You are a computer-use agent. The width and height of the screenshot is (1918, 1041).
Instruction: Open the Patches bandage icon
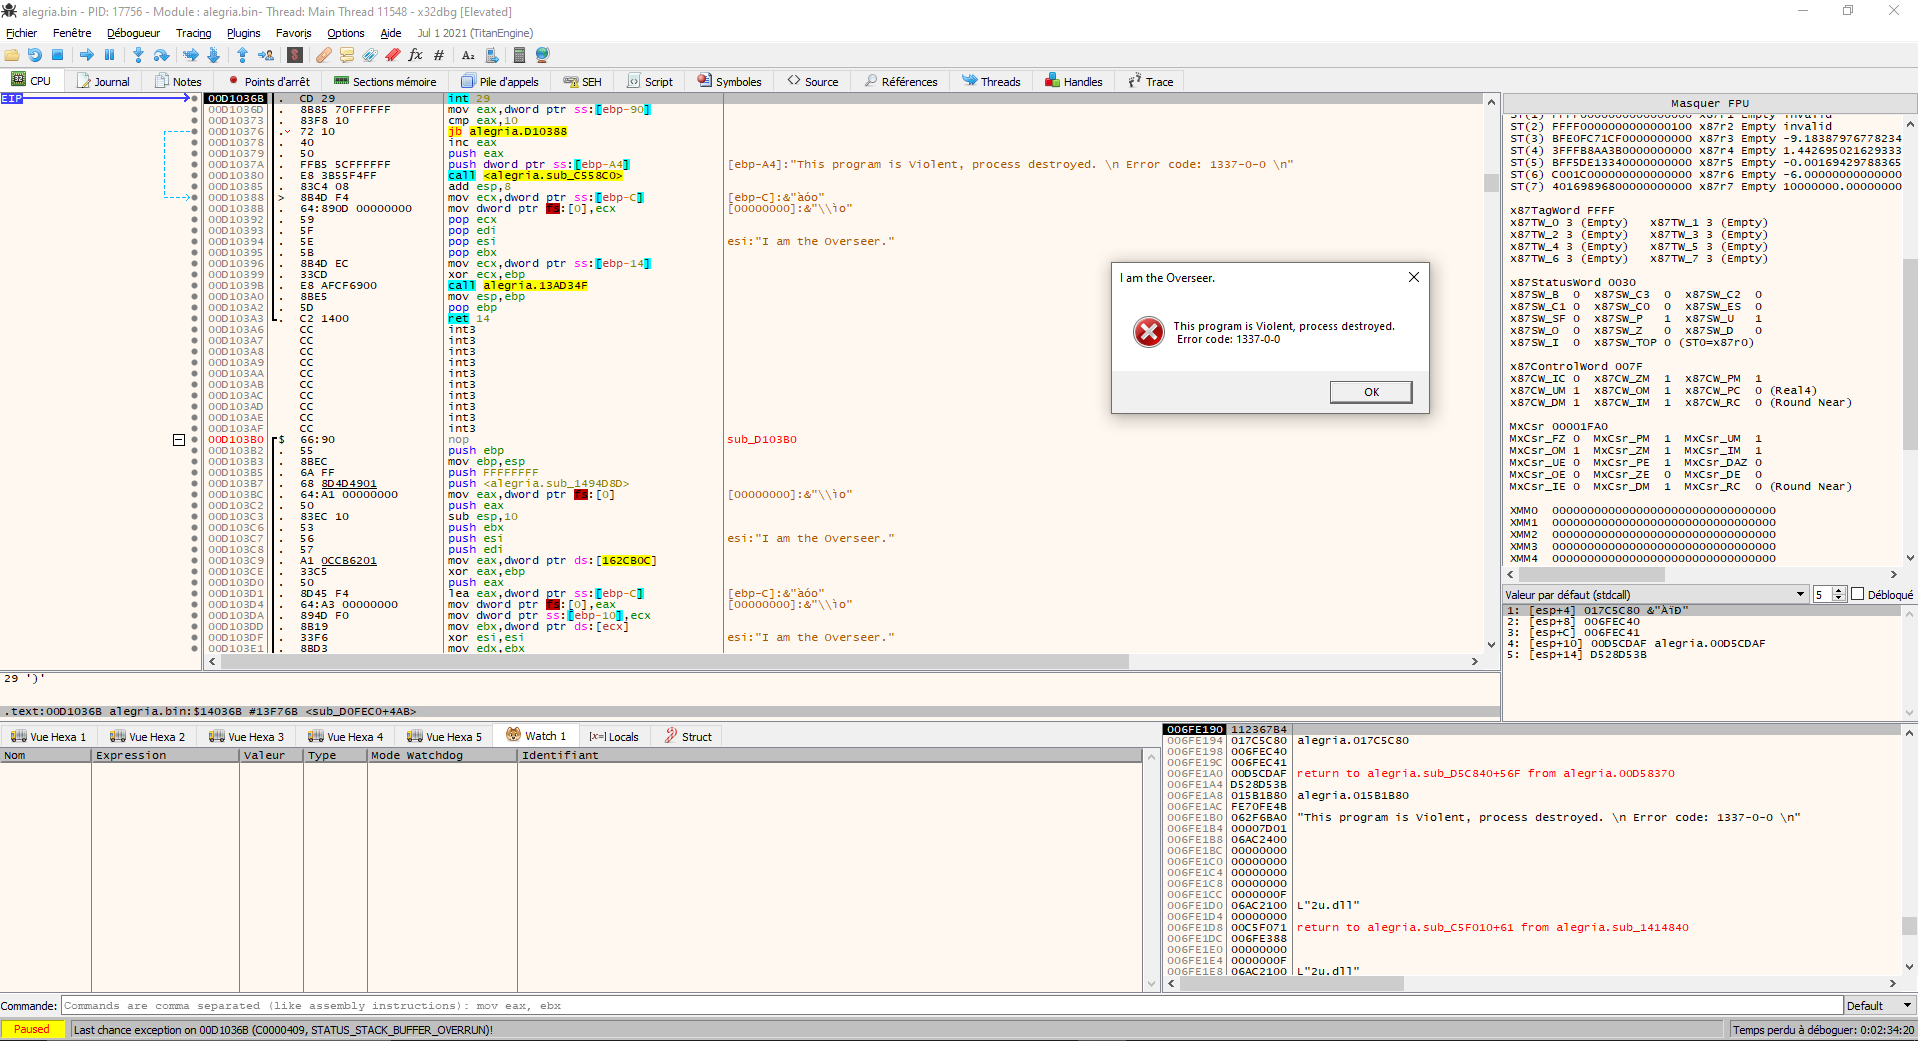coord(323,55)
